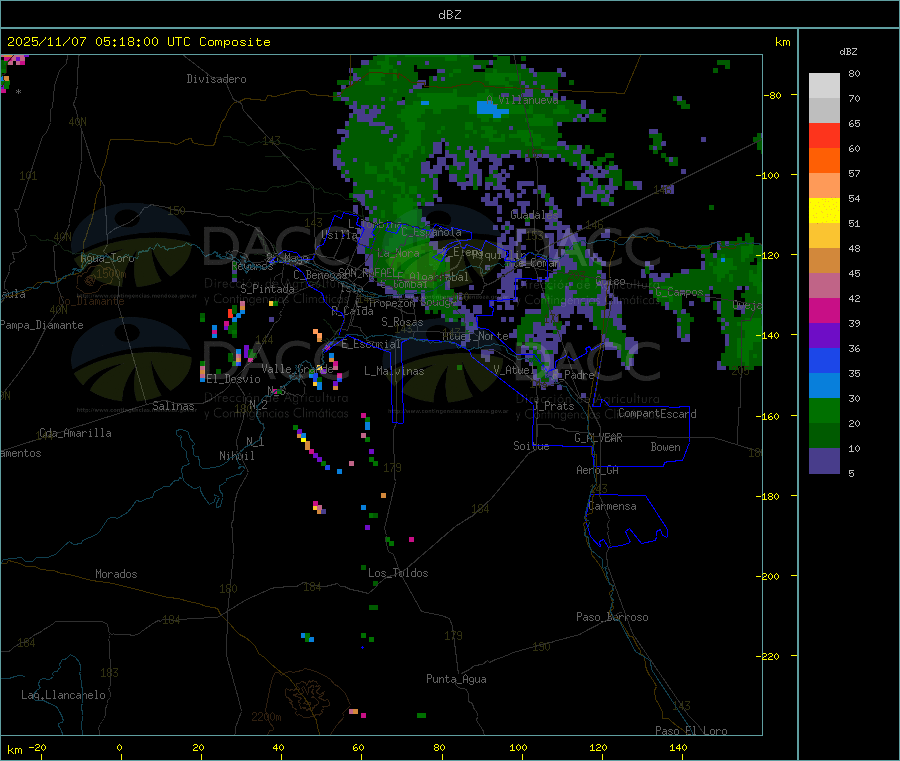Image resolution: width=900 pixels, height=761 pixels.
Task: Click the Cda_Amarilla label
Action: click(75, 433)
